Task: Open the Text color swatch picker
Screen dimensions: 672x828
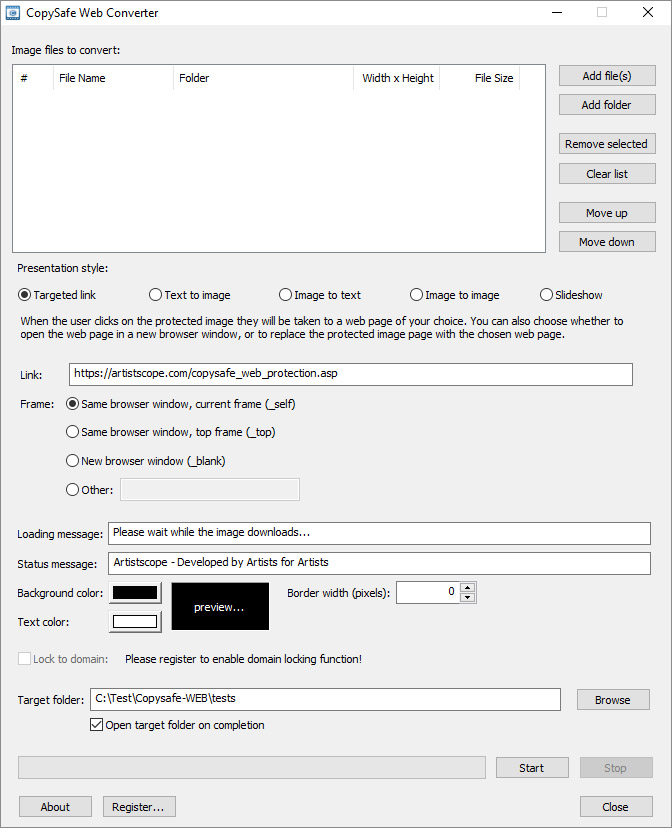Action: 135,622
